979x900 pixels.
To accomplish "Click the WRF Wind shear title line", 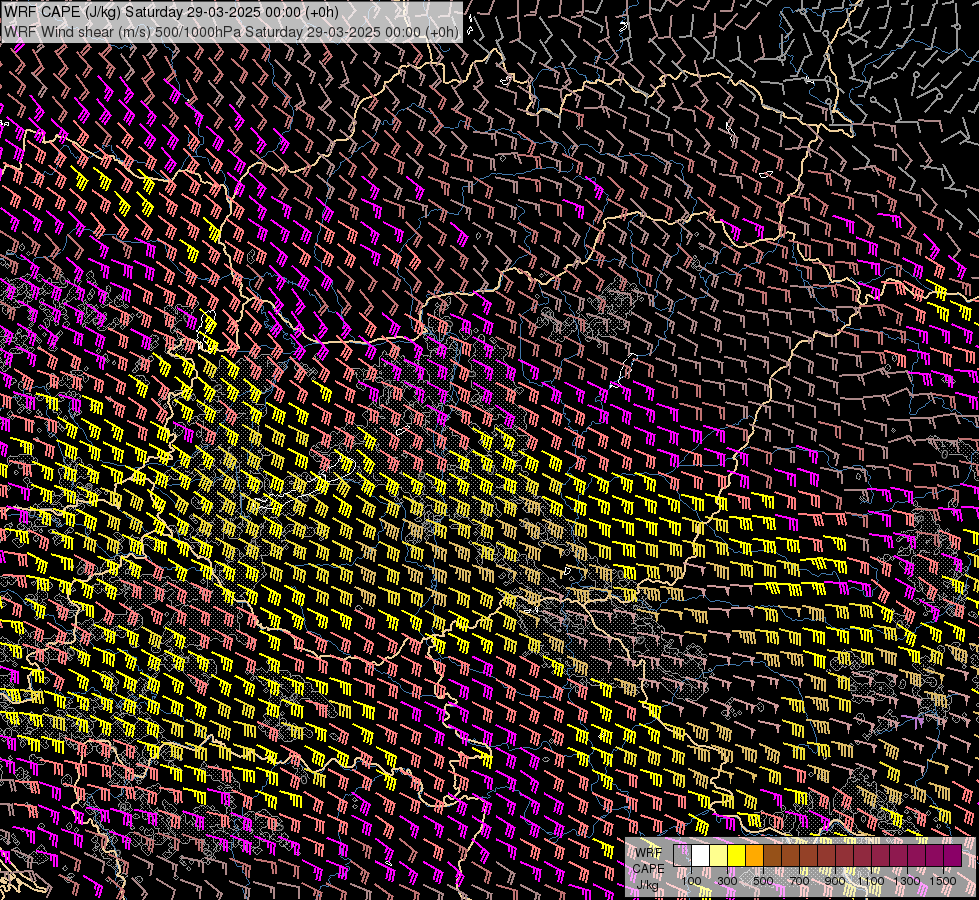I will click(x=231, y=31).
